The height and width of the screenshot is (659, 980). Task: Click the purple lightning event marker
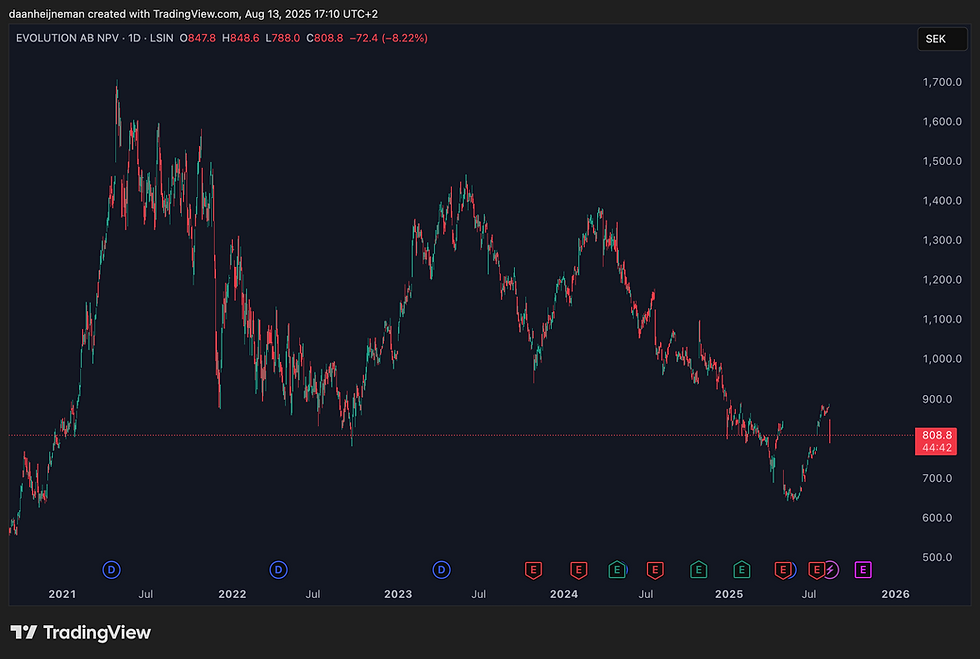click(831, 570)
